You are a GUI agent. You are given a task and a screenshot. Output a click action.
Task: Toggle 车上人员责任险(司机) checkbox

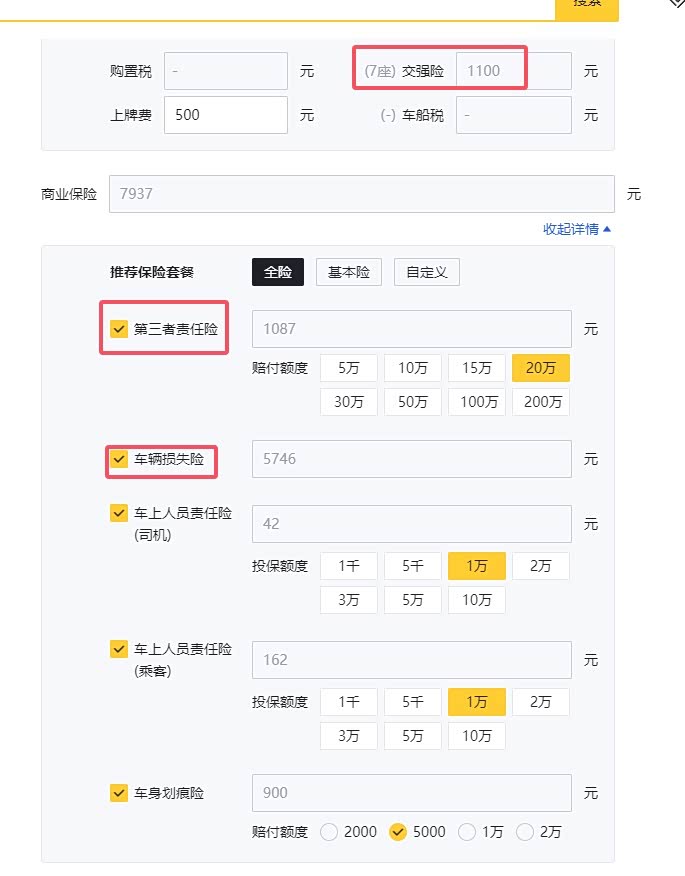[119, 513]
